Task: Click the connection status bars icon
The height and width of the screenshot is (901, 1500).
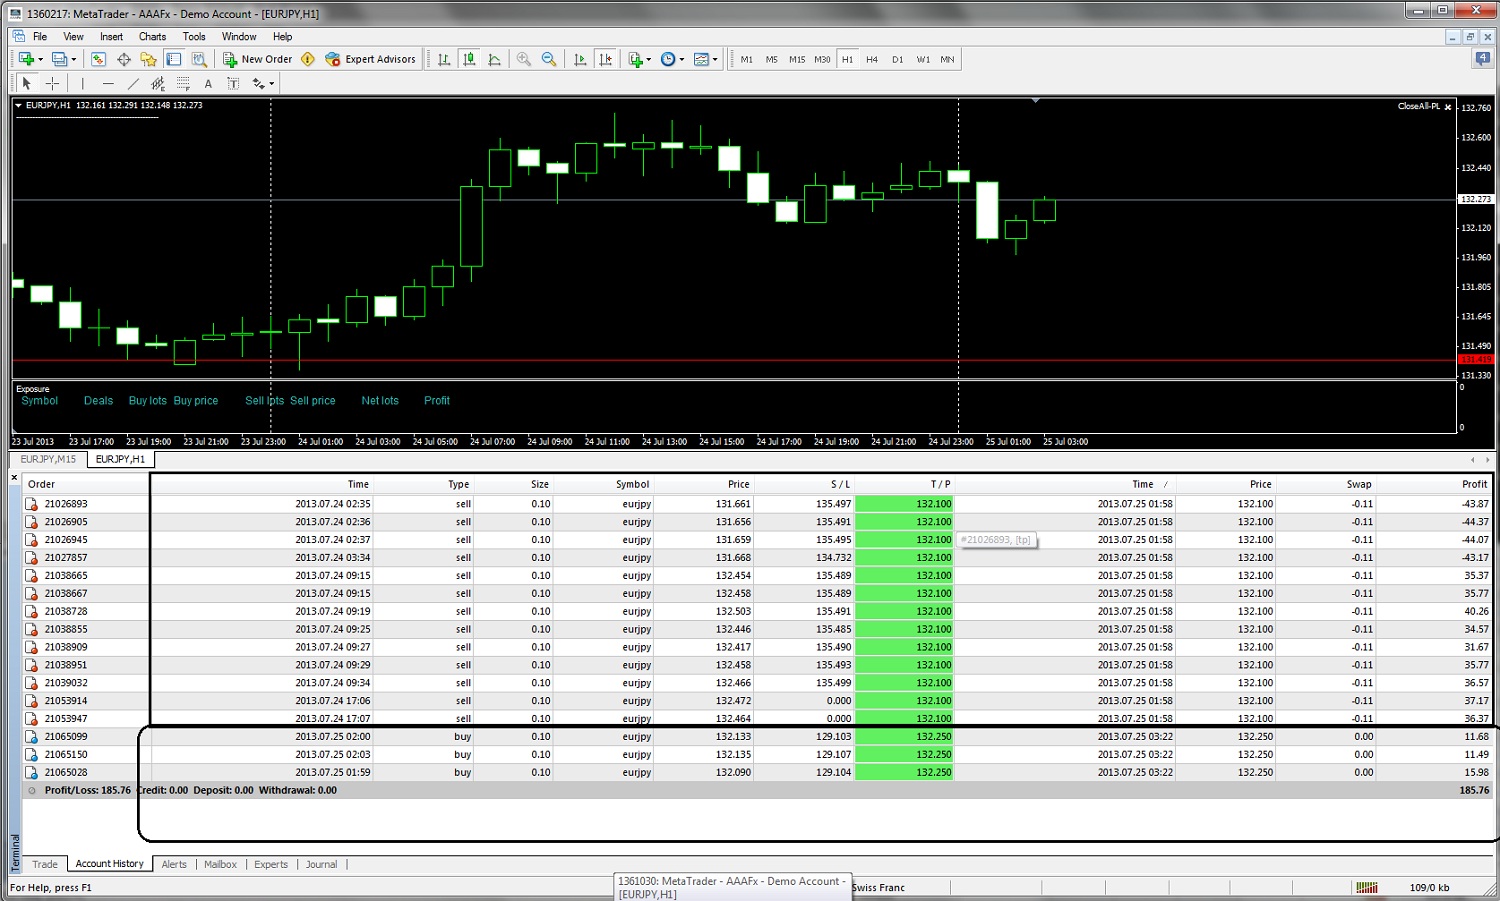Action: (1367, 887)
